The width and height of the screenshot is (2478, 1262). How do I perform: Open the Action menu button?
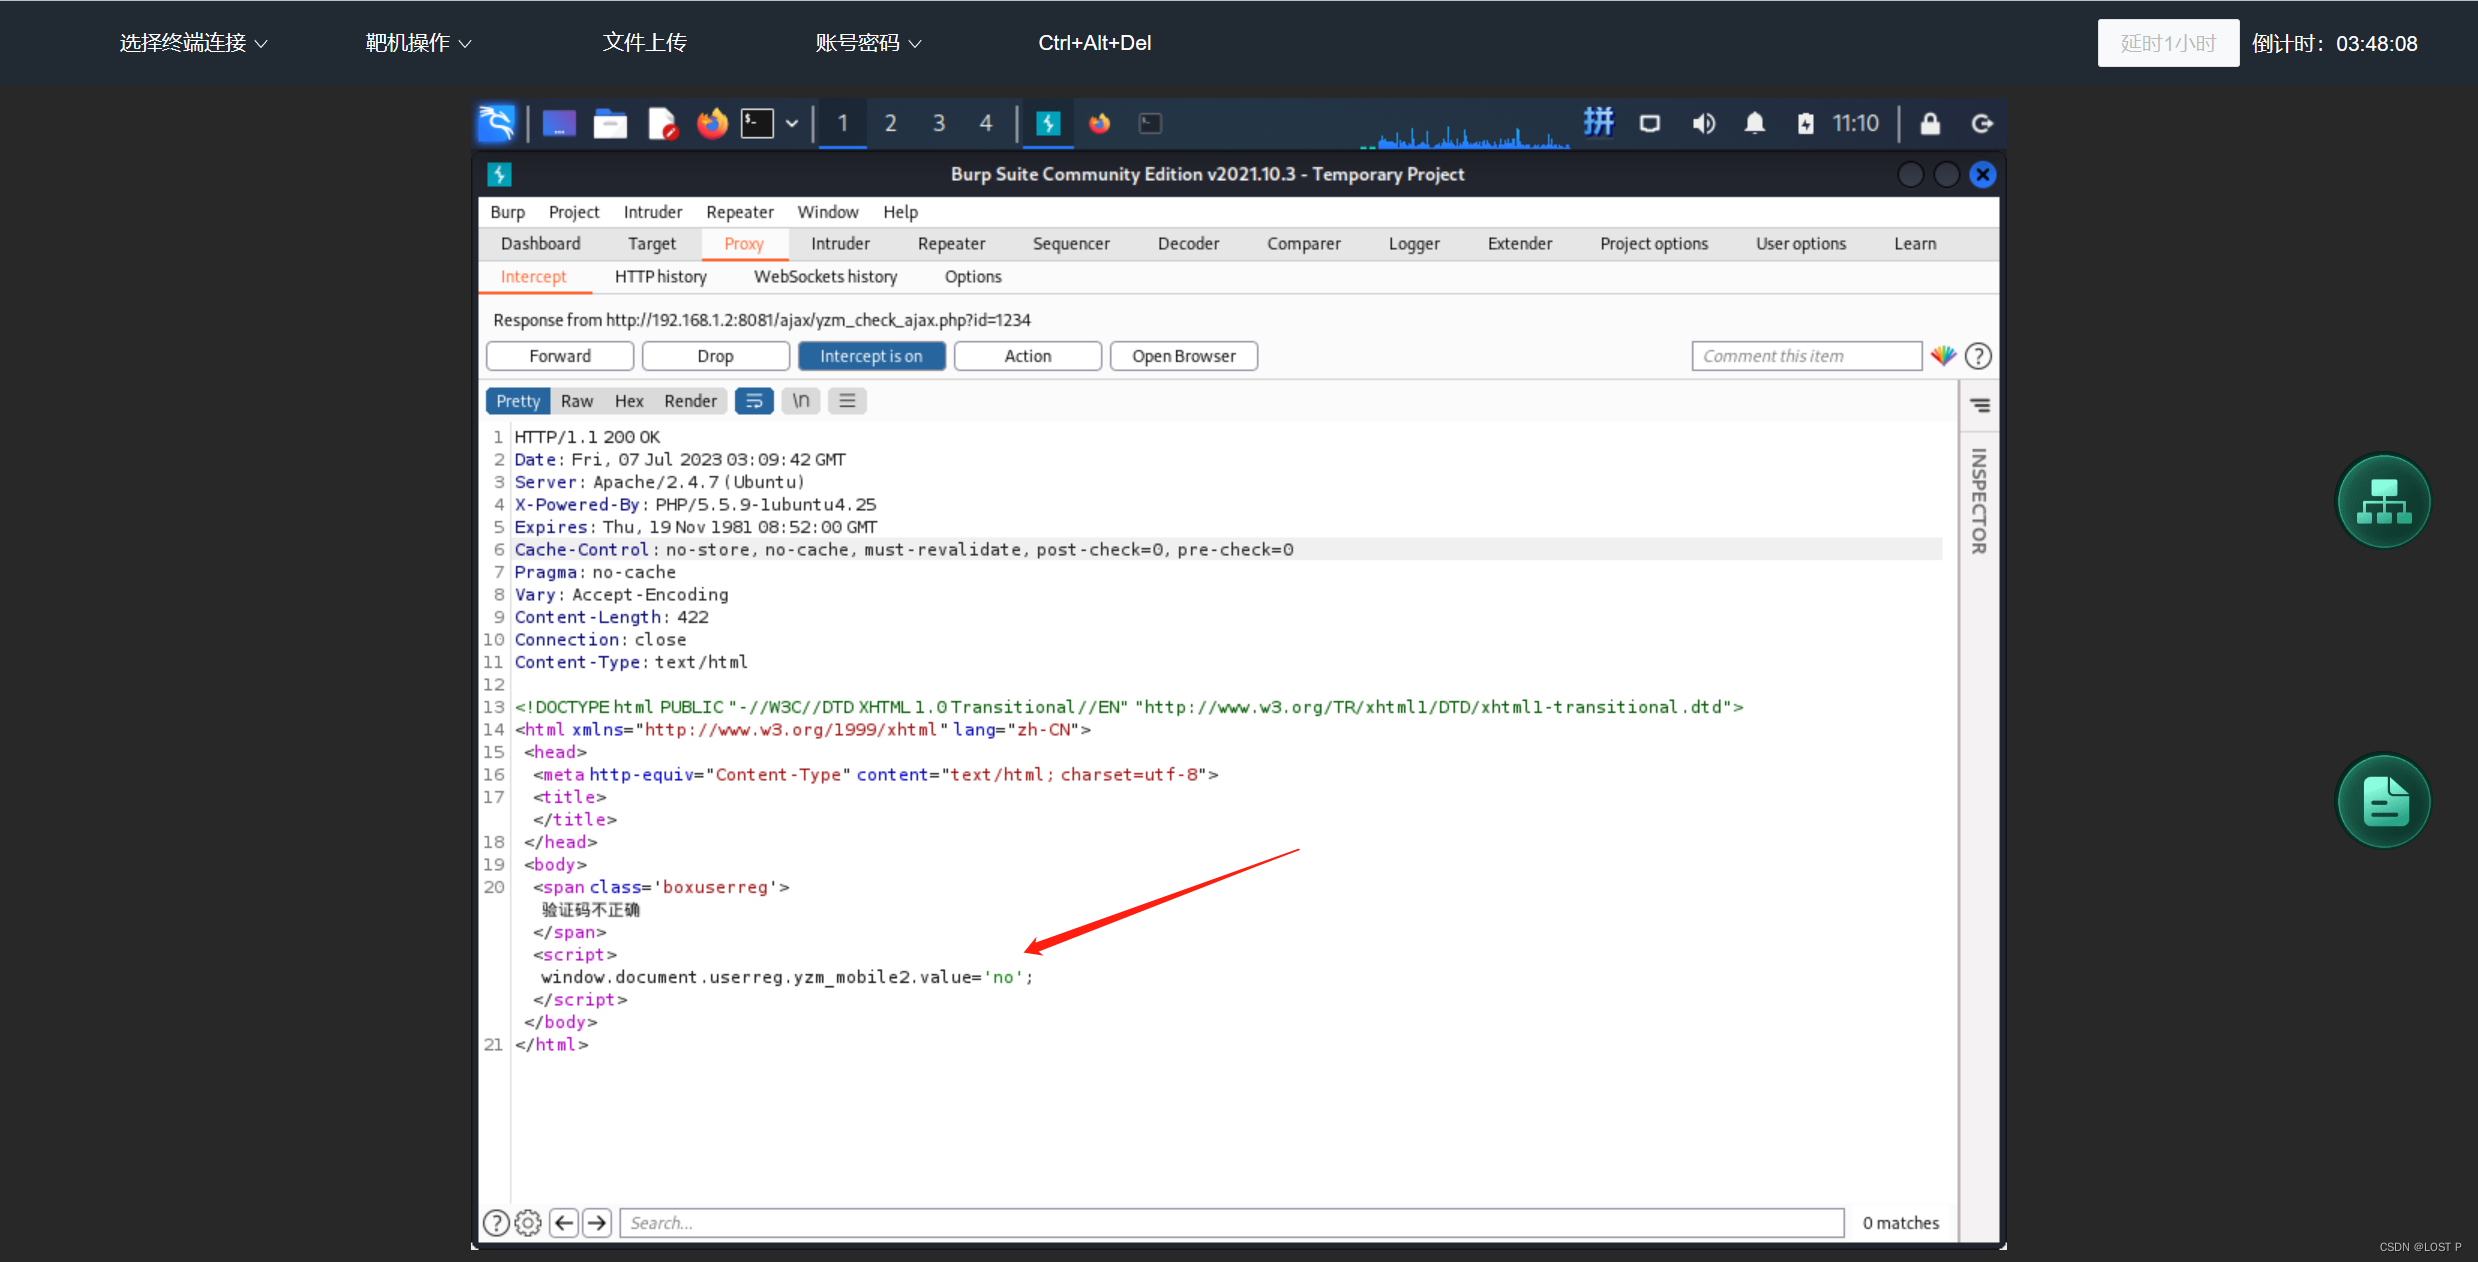[1027, 356]
